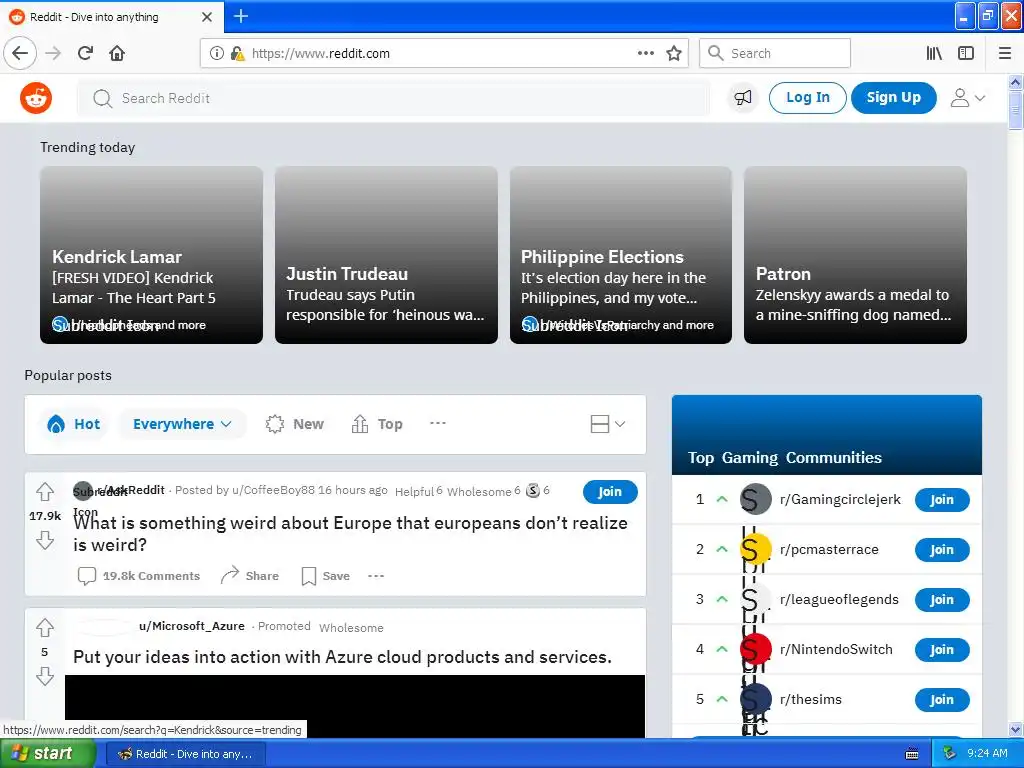Screen dimensions: 1024x768
Task: Click the Reddit logo icon
Action: pos(36,98)
